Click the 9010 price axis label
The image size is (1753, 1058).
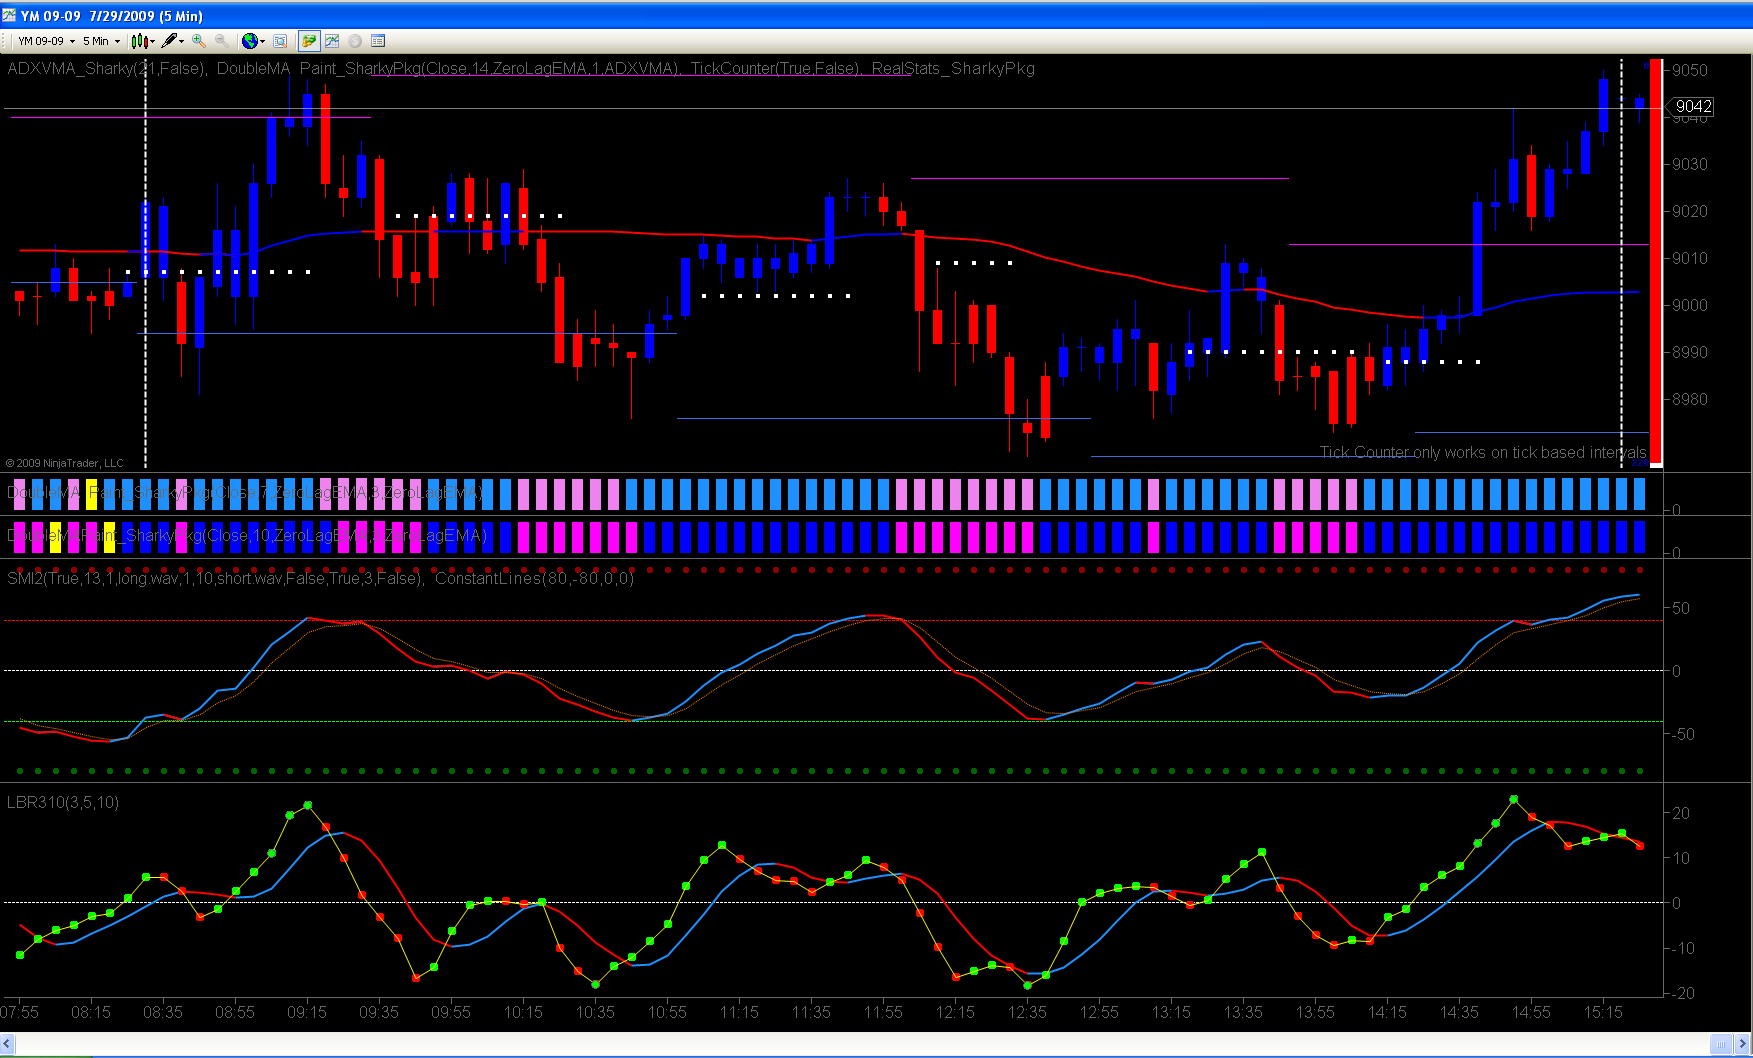1690,258
